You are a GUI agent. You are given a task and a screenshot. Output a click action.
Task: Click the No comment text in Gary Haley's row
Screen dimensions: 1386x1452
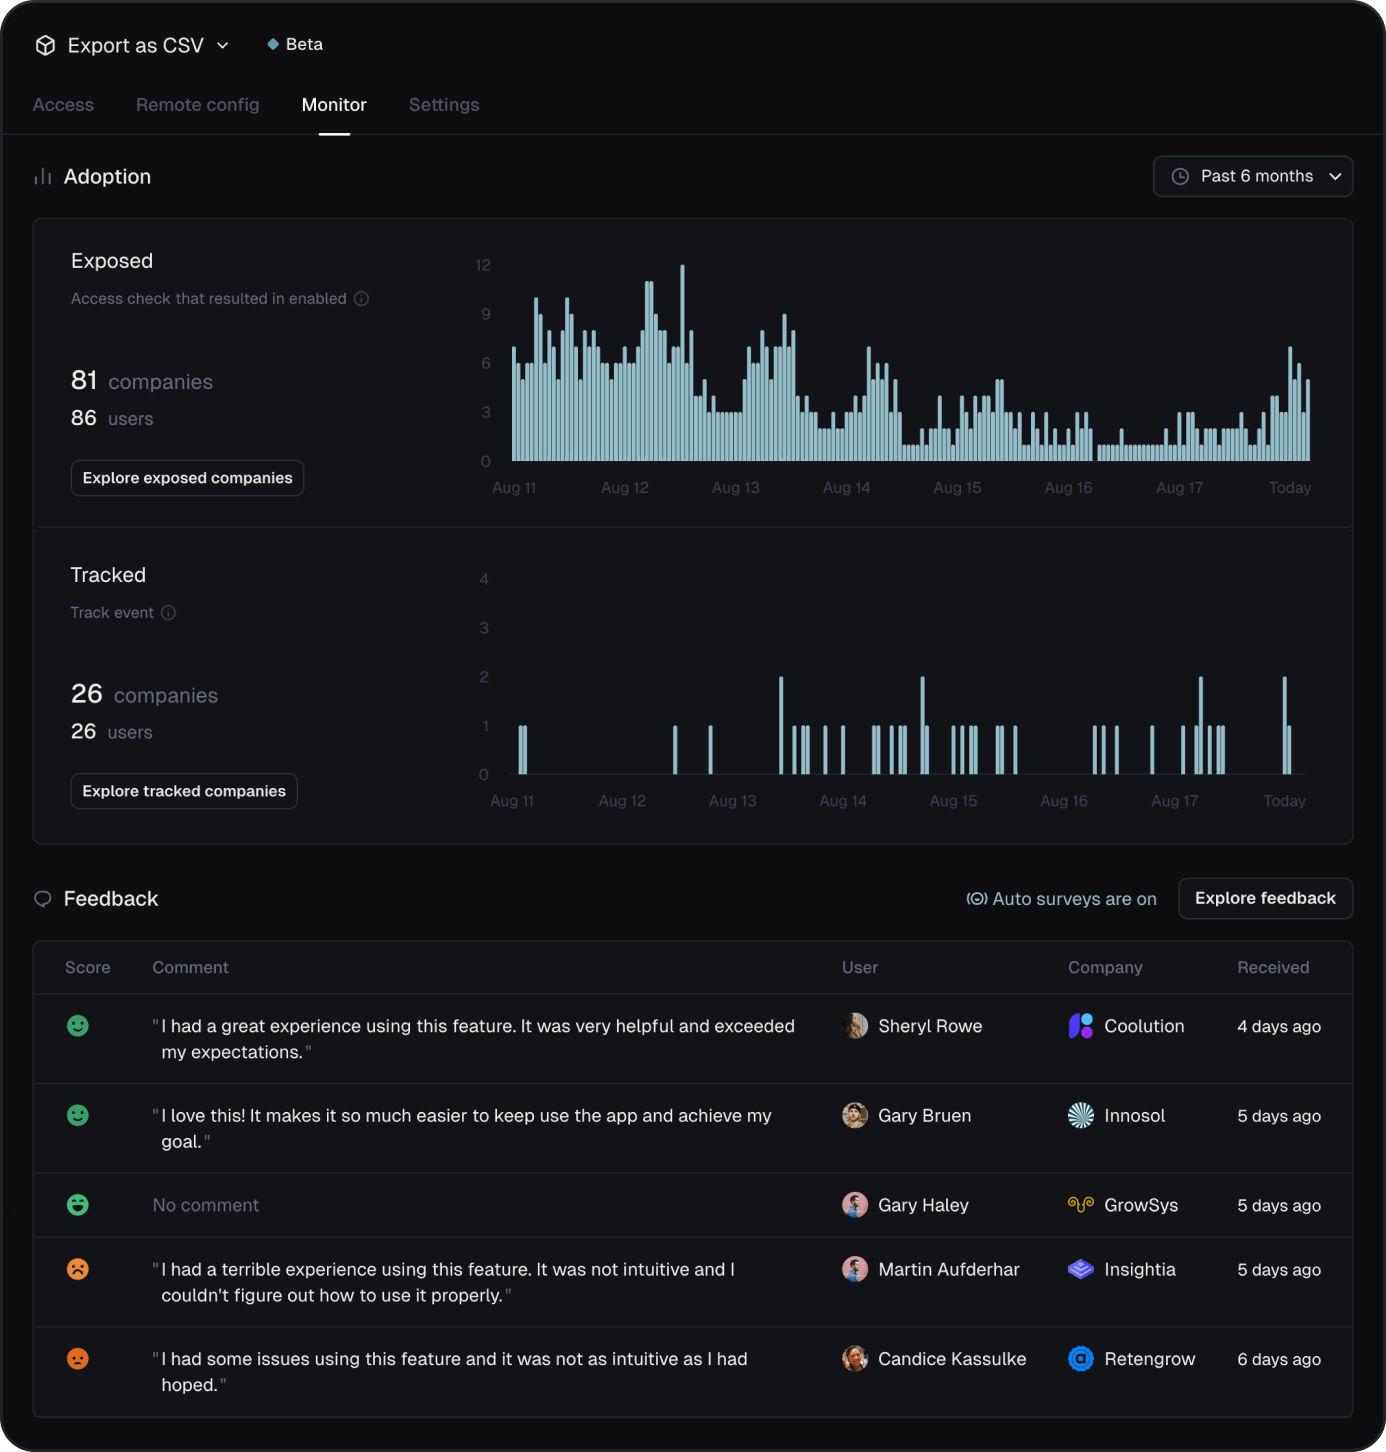[x=206, y=1205]
